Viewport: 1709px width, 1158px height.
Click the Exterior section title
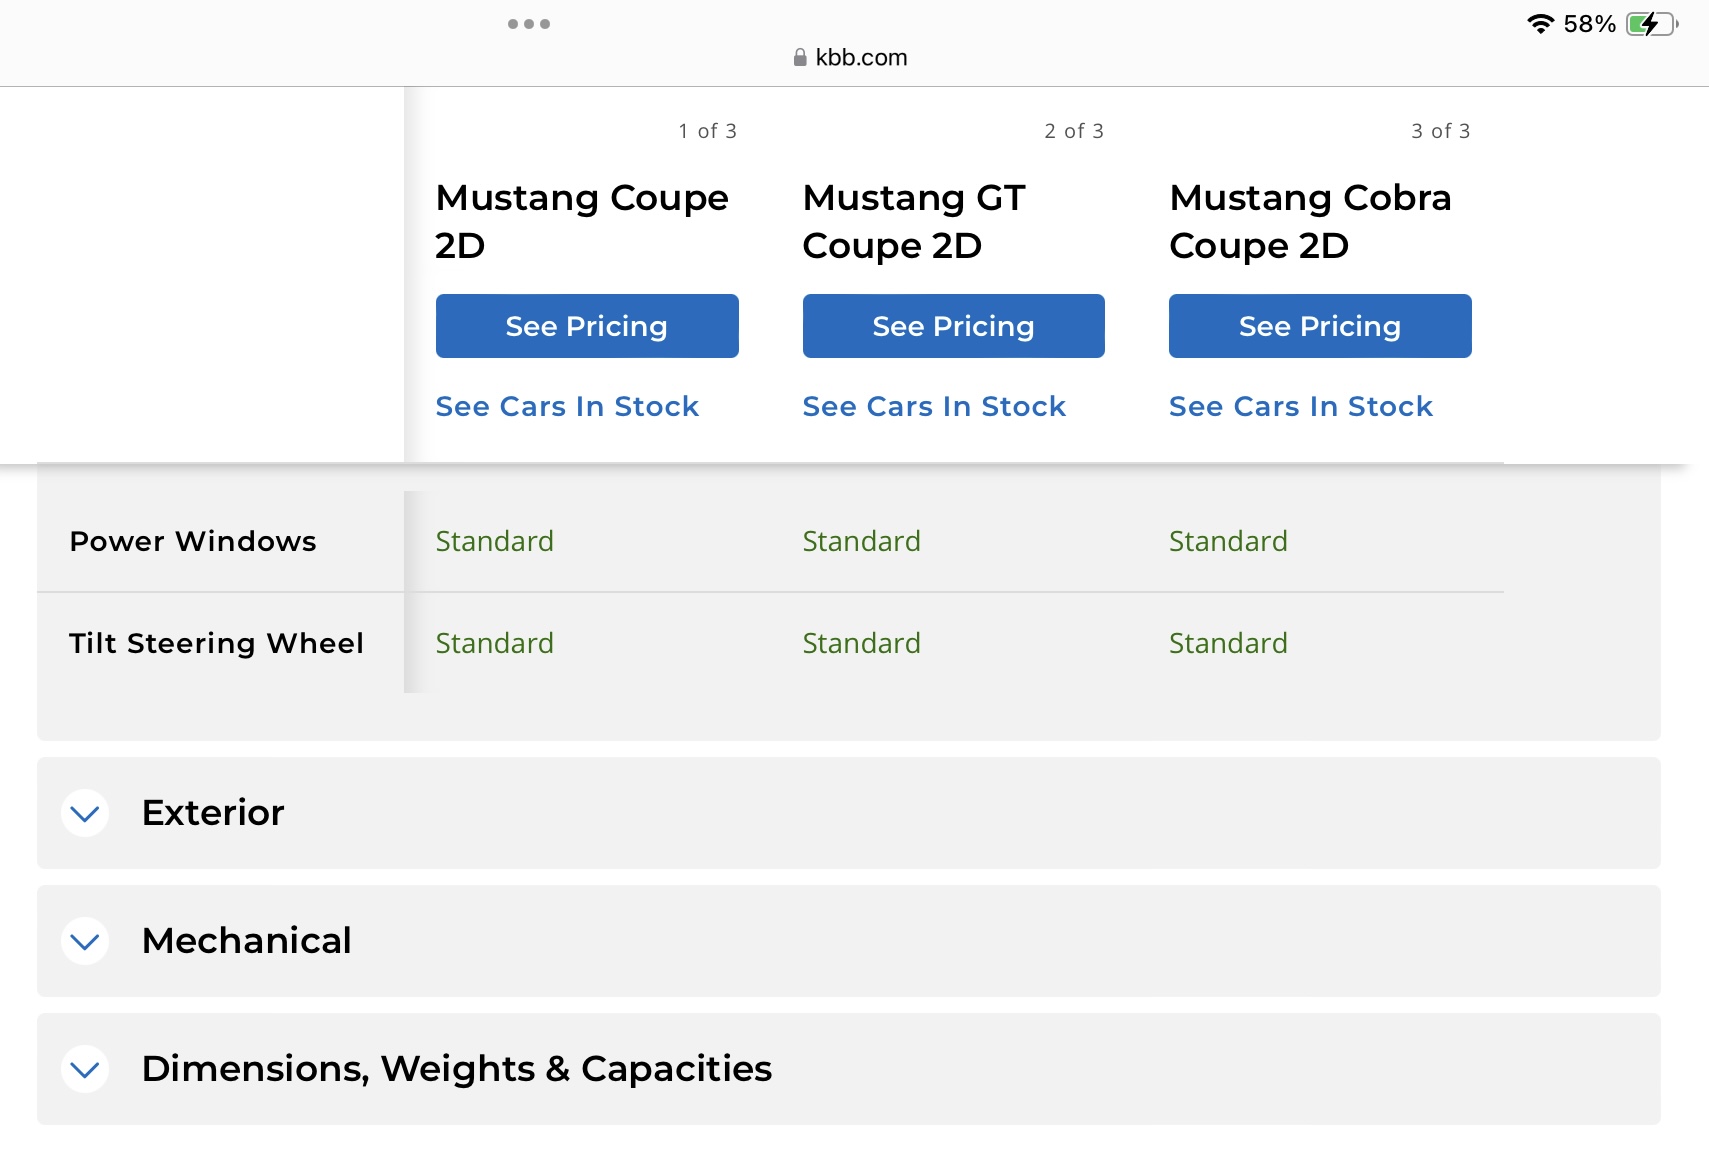point(213,813)
